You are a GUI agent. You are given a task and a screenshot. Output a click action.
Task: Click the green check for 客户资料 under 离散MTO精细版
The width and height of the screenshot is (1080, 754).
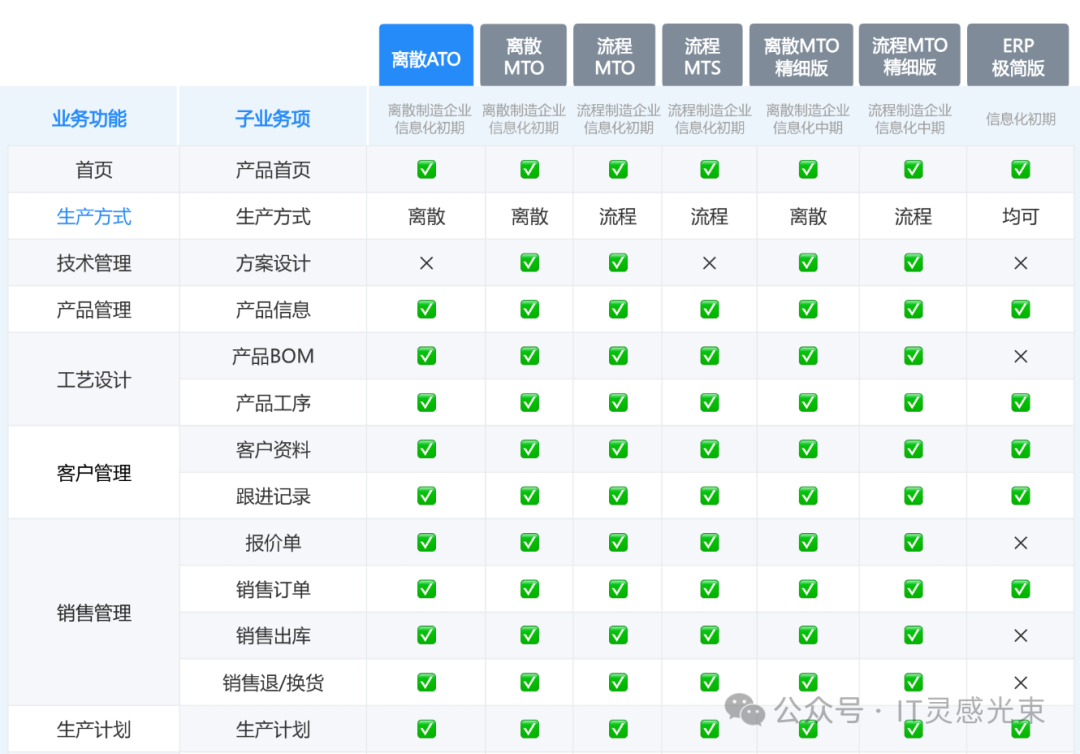[x=808, y=450]
